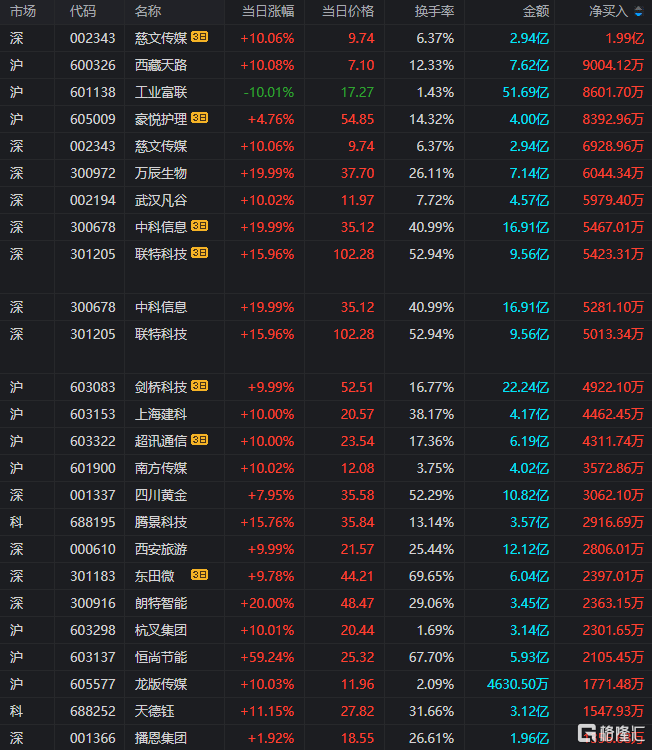Click the 3日 badge next to 联特科技

pos(199,253)
